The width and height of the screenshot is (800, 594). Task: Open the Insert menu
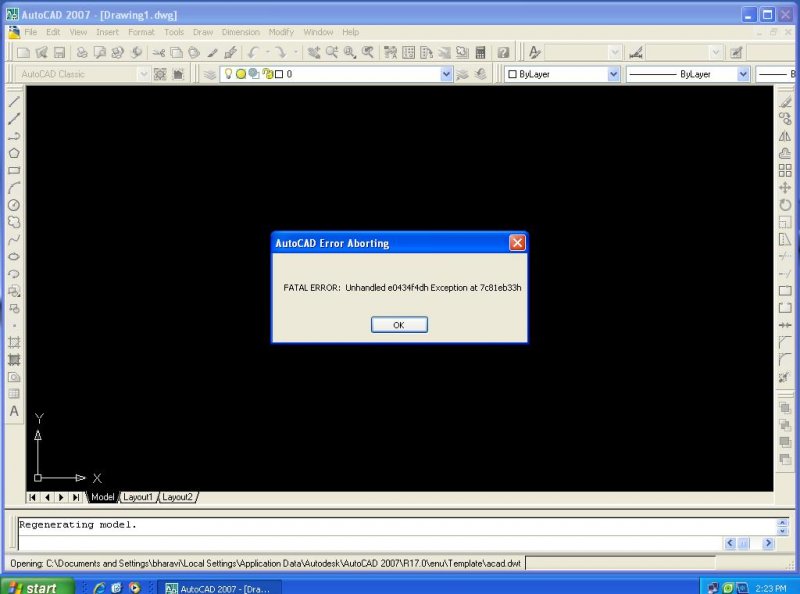[107, 32]
